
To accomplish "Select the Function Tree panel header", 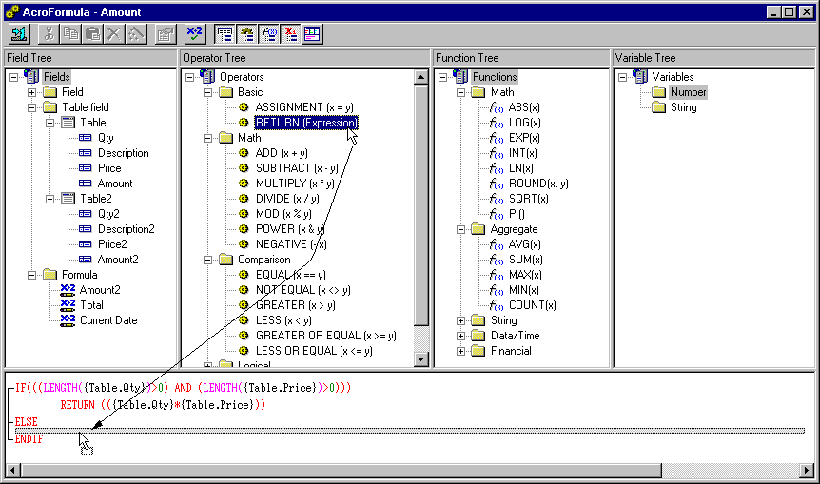I will click(x=520, y=58).
